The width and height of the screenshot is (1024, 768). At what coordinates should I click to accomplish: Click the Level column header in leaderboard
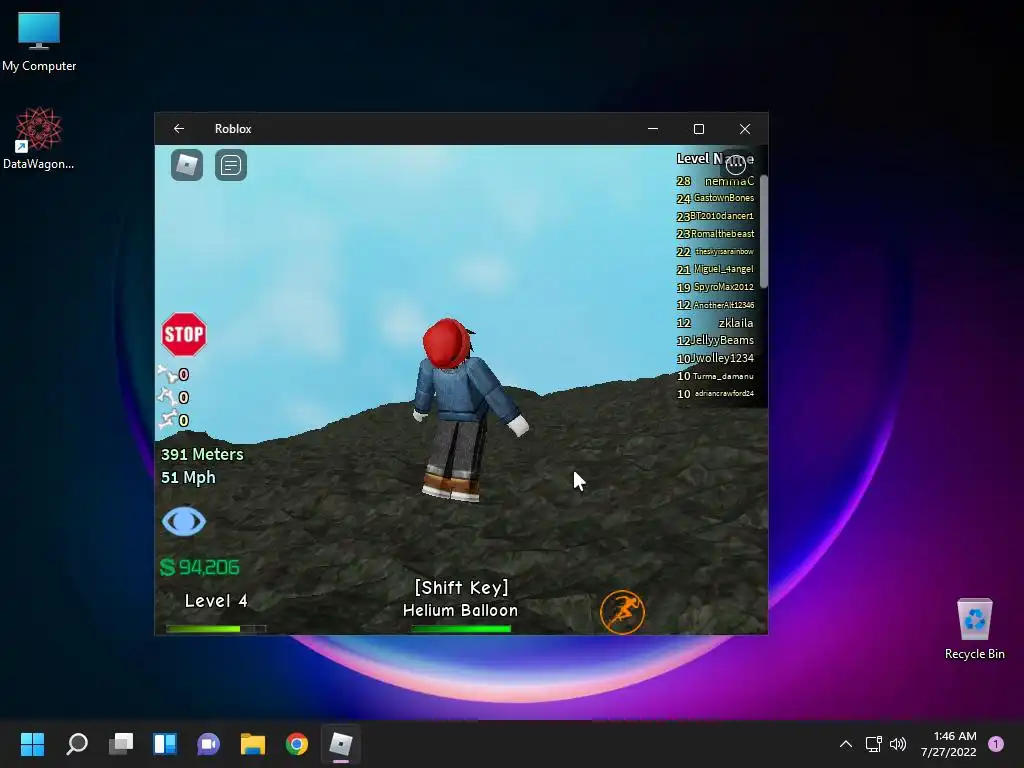coord(692,158)
